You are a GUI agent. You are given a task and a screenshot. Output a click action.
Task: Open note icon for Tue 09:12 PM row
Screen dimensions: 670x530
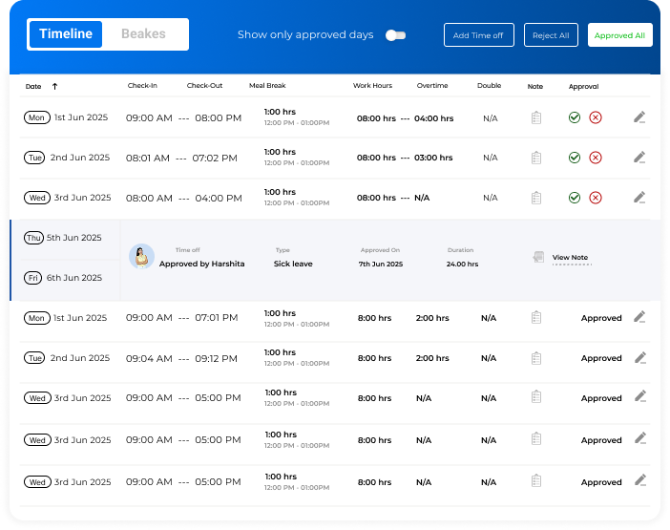pyautogui.click(x=536, y=358)
